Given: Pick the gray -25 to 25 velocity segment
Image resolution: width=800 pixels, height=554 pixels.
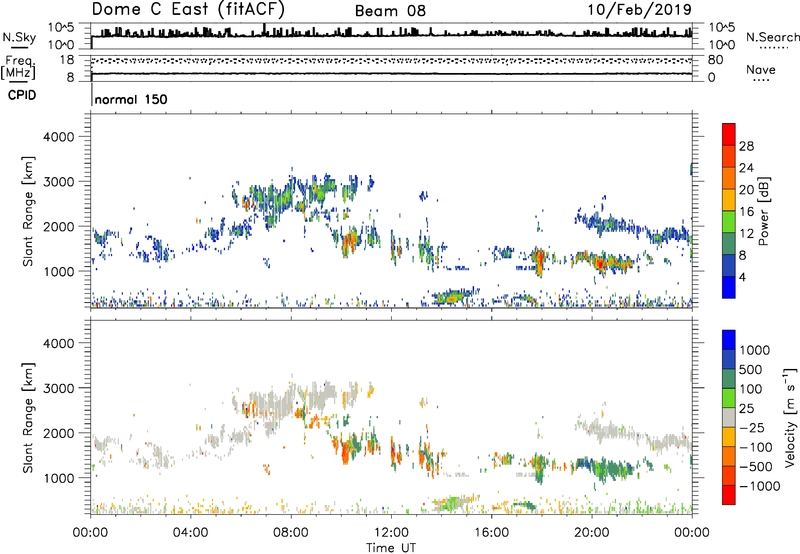Looking at the screenshot, I should (729, 417).
